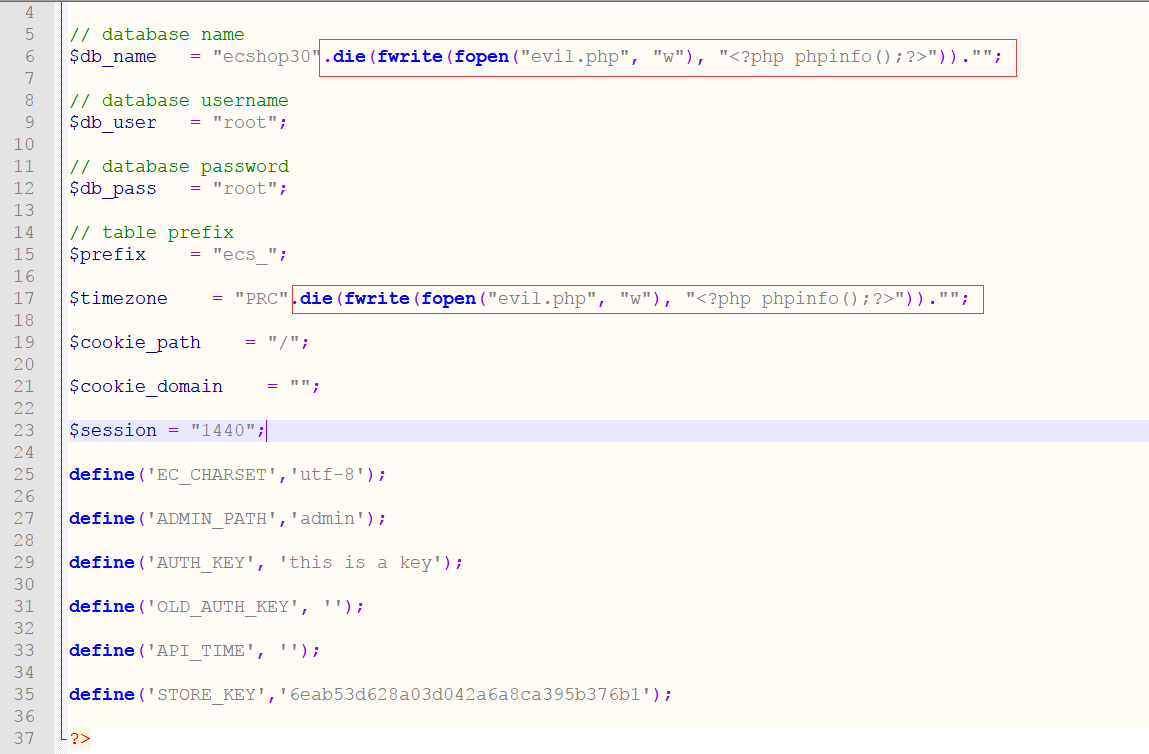The image size is (1149, 754).
Task: Click line number 23 in the gutter
Action: pyautogui.click(x=24, y=430)
